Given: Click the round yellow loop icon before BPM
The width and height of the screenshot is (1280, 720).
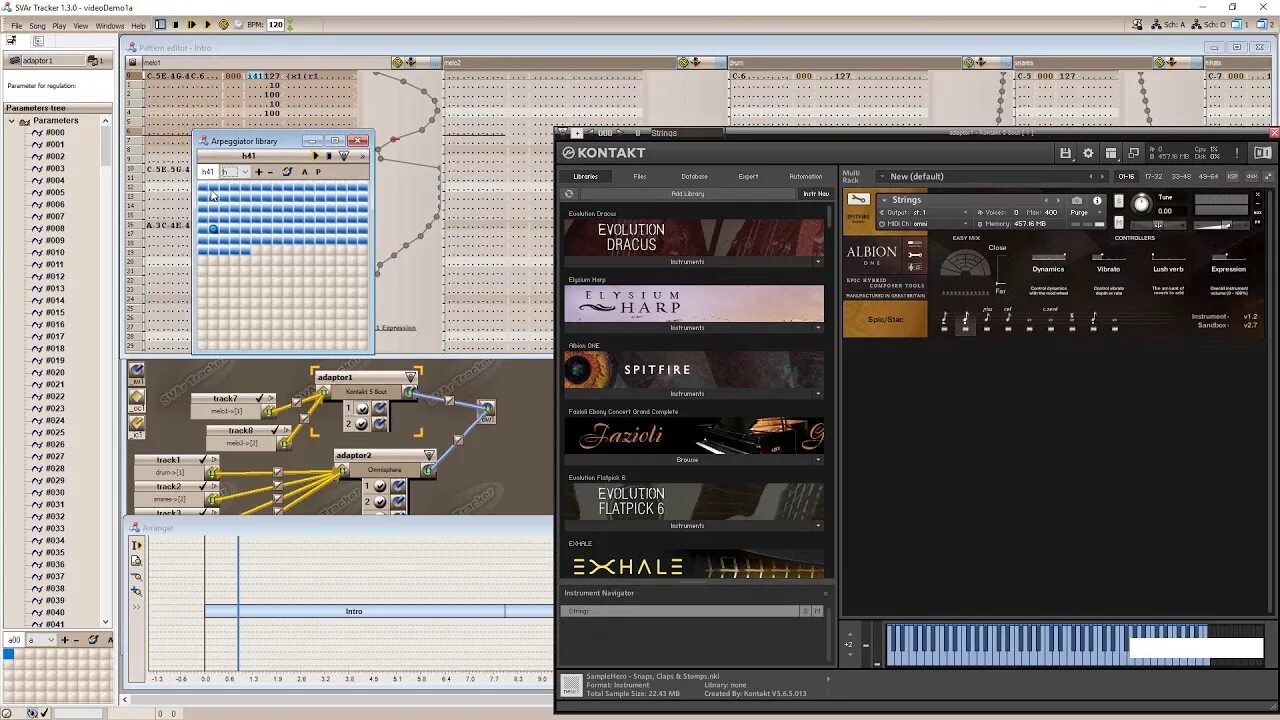Looking at the screenshot, I should click(x=224, y=24).
